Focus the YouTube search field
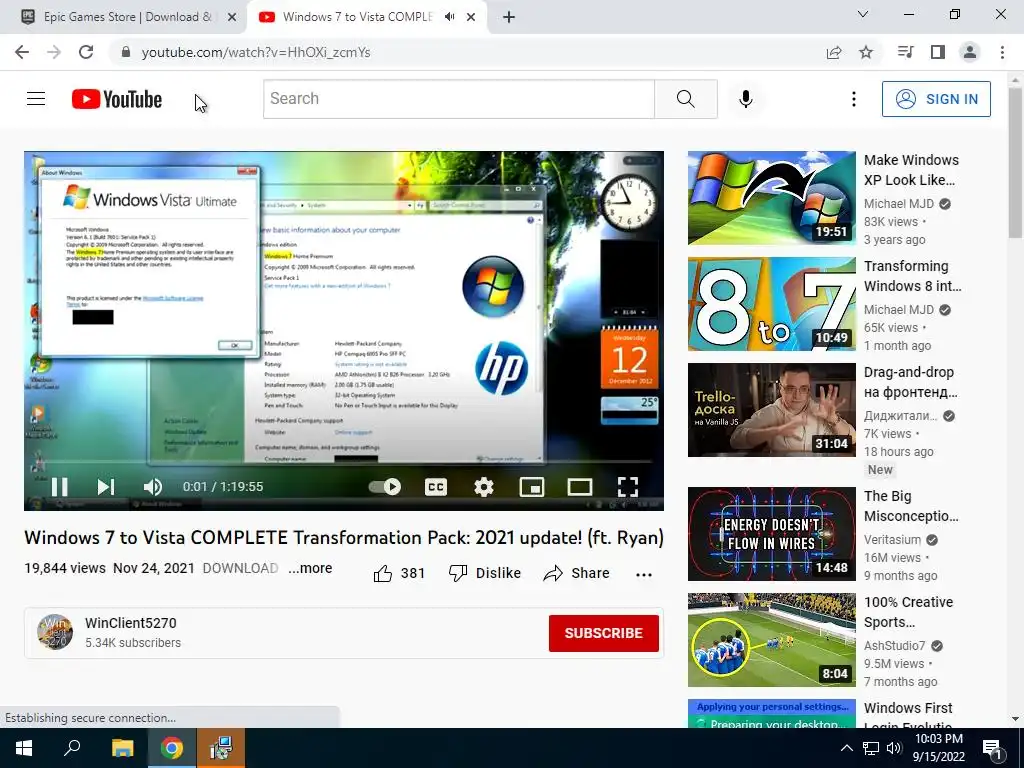The width and height of the screenshot is (1024, 768). (x=458, y=99)
